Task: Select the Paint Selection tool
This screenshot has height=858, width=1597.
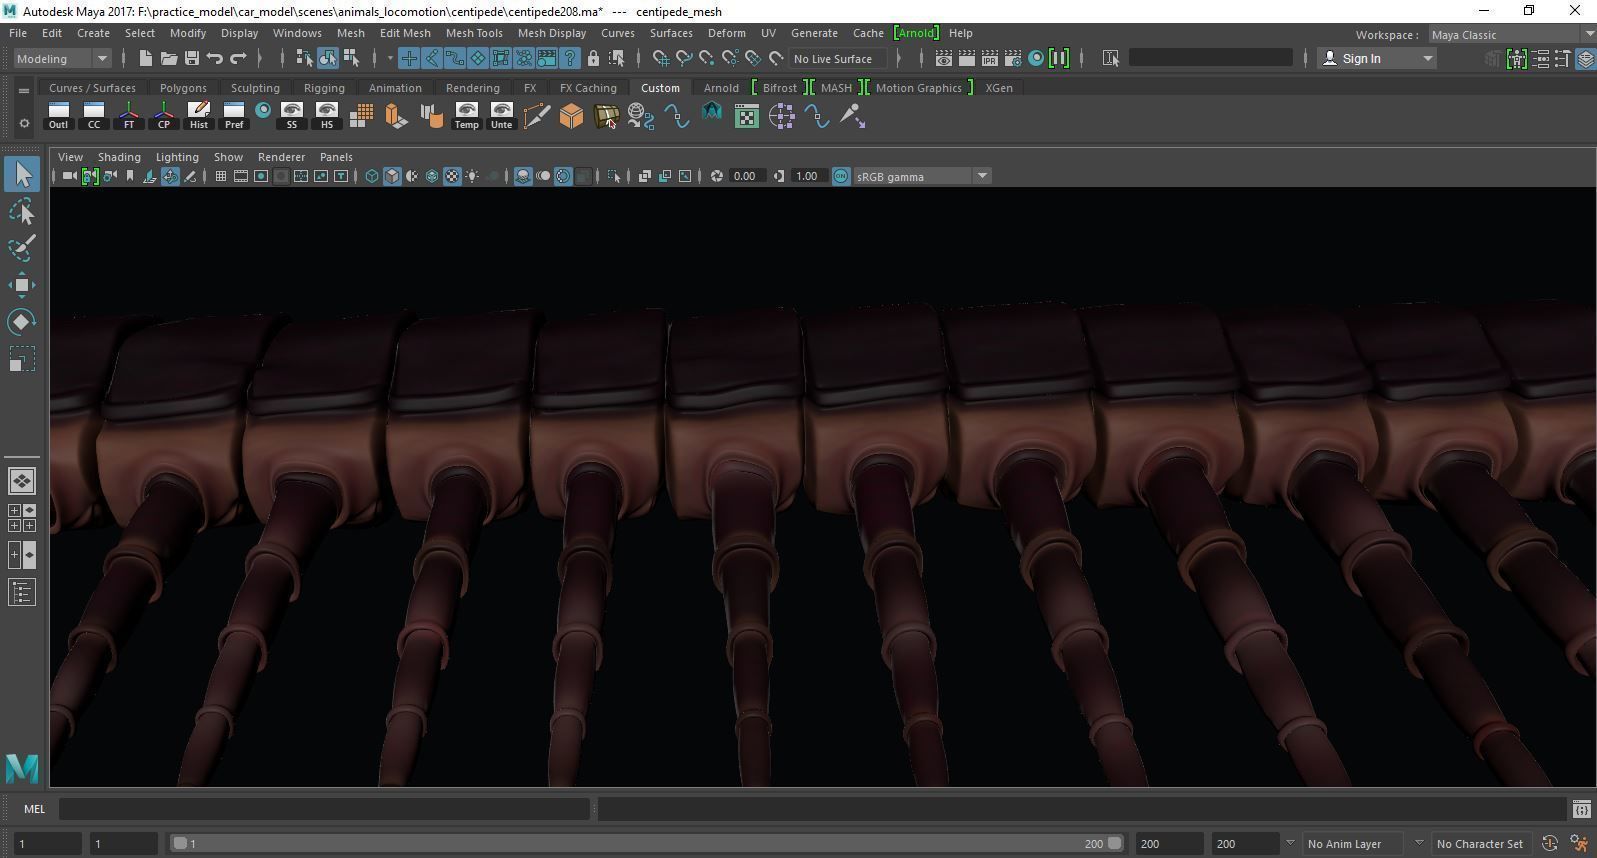Action: (x=22, y=248)
